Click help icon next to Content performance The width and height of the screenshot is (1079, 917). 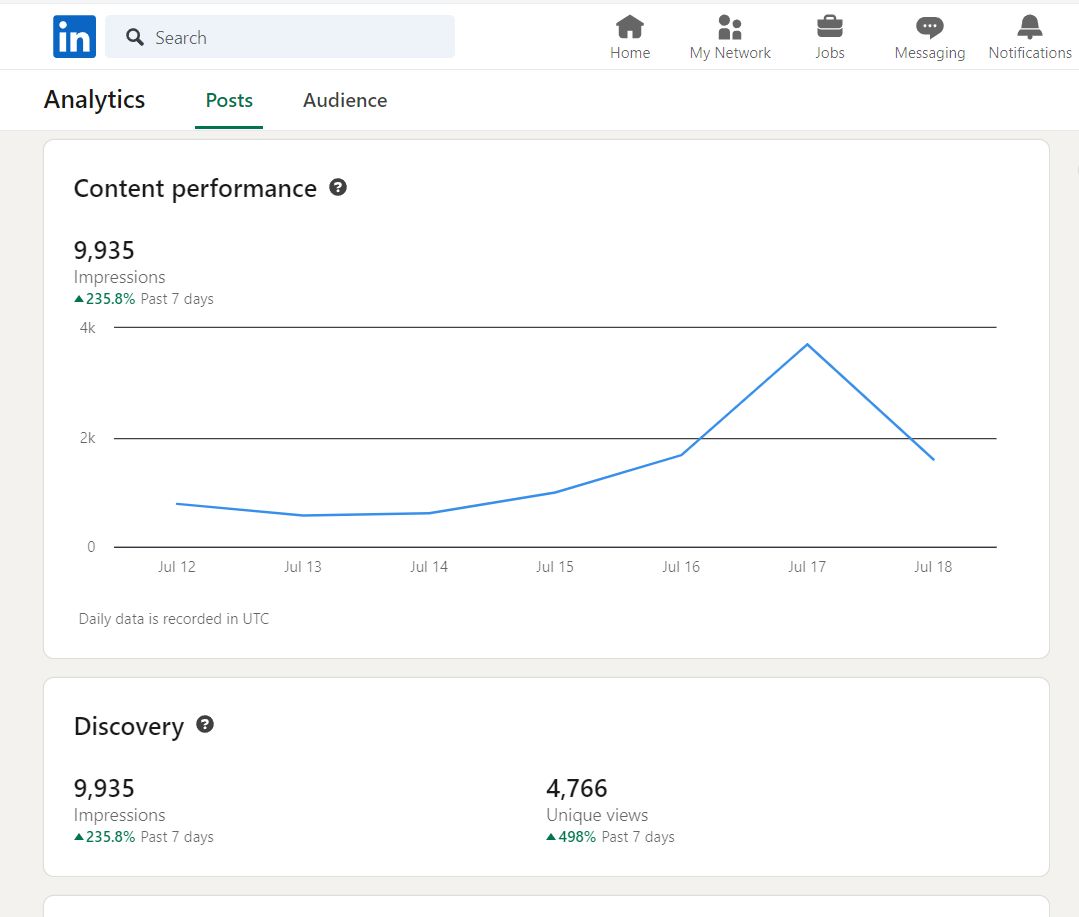pyautogui.click(x=338, y=187)
